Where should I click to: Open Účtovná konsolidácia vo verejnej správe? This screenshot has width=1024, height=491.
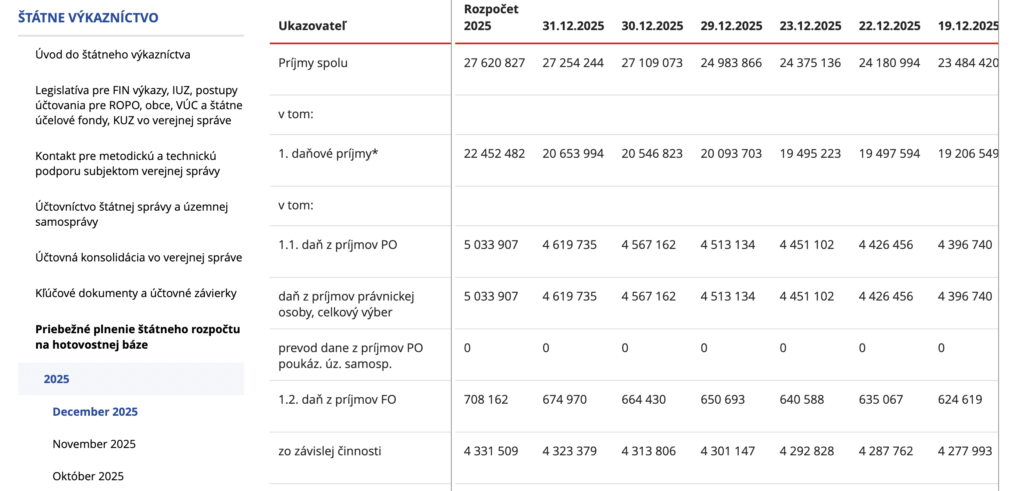pos(138,257)
